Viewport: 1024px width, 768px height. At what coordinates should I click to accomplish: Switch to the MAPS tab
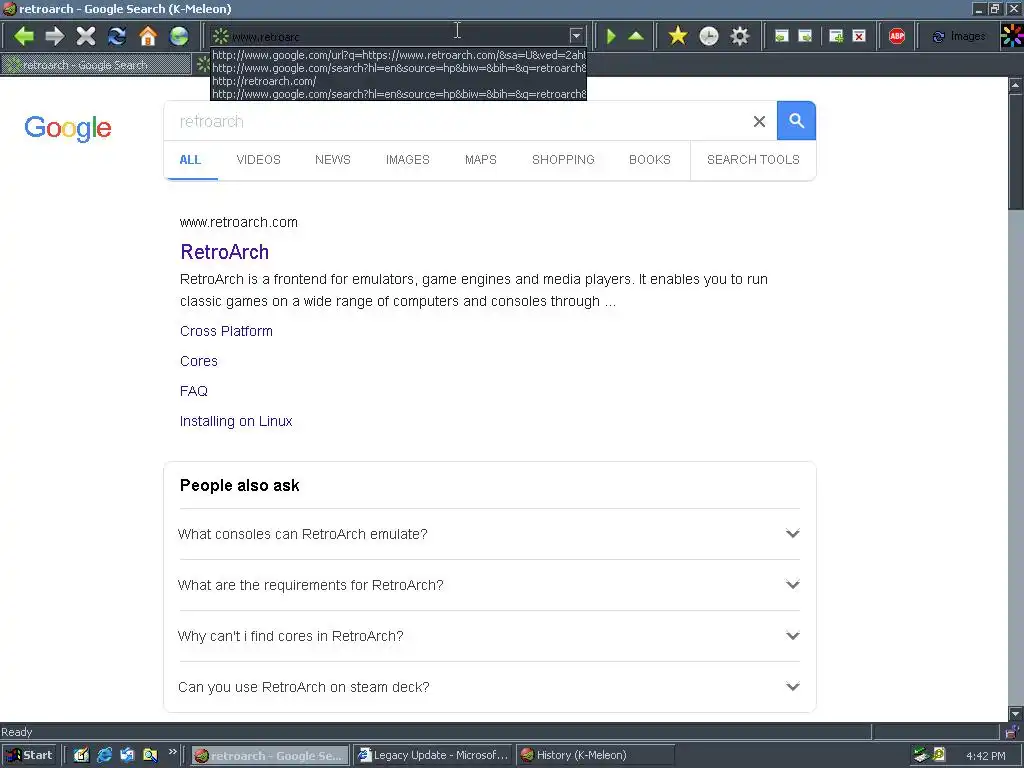tap(481, 160)
